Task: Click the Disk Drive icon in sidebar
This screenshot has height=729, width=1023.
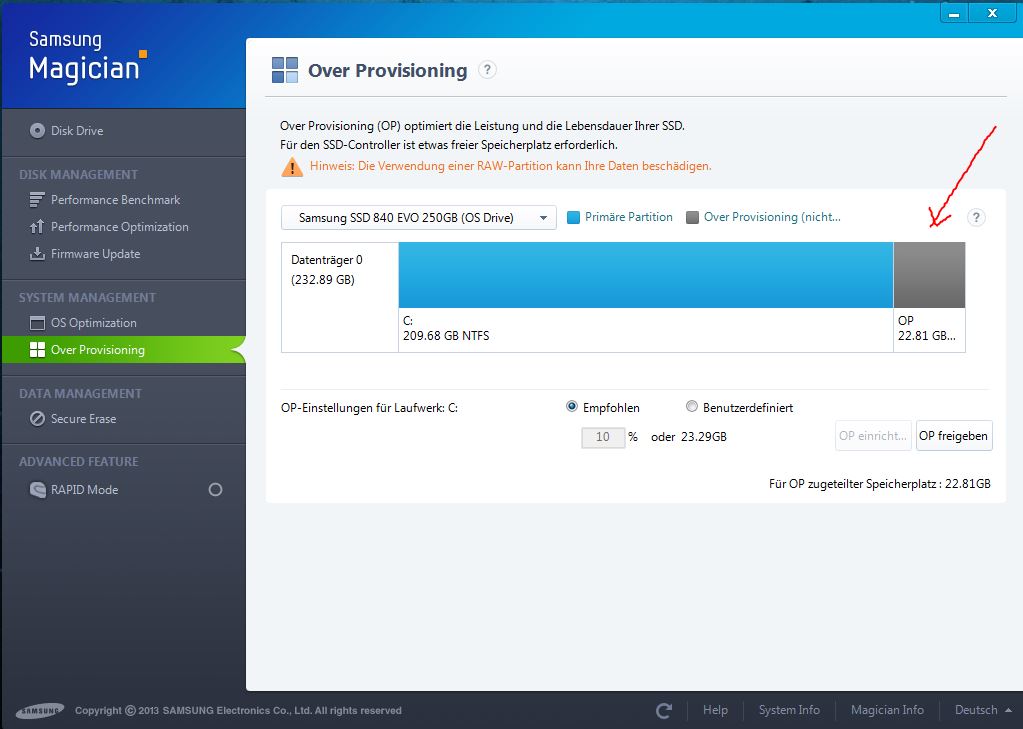Action: (37, 130)
